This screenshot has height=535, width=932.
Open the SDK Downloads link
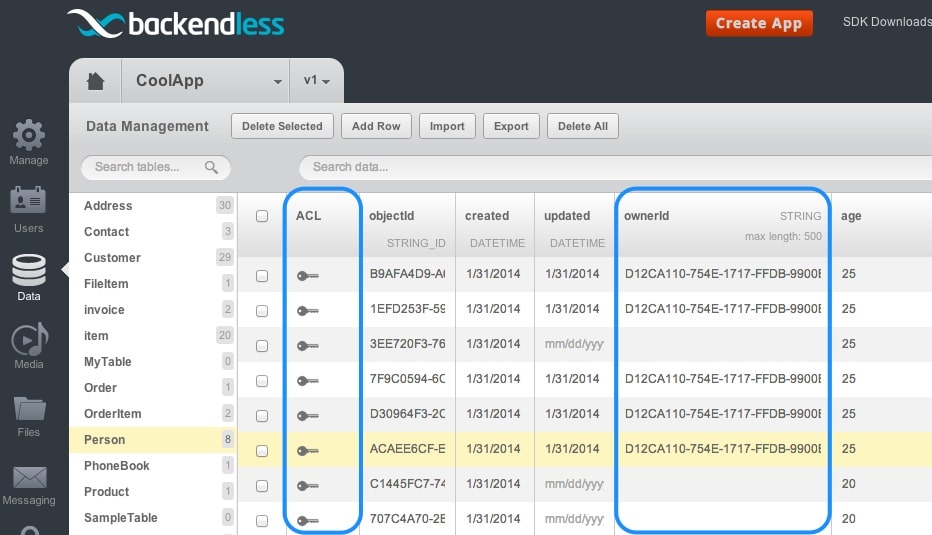pos(887,22)
